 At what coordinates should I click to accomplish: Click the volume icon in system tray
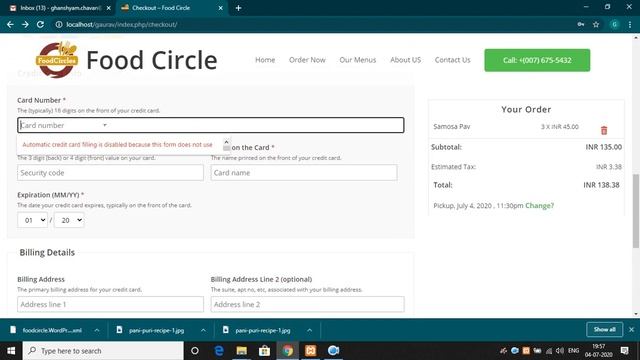point(560,351)
